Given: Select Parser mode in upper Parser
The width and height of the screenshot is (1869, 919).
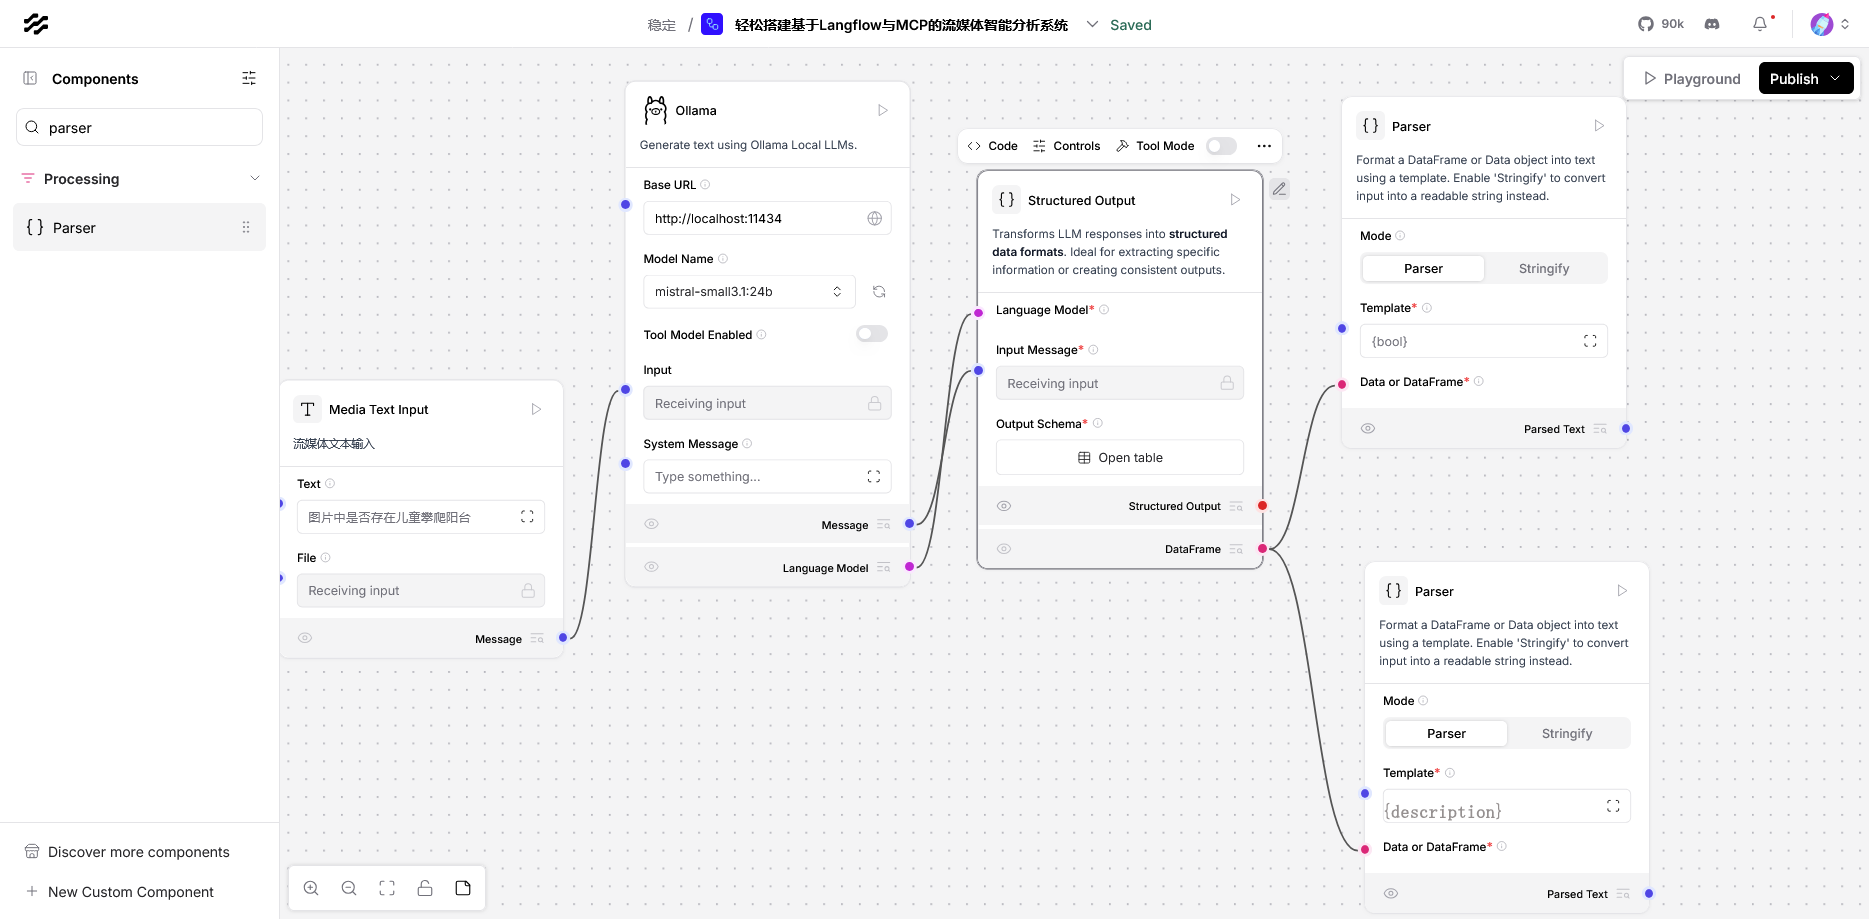Looking at the screenshot, I should pyautogui.click(x=1423, y=268).
